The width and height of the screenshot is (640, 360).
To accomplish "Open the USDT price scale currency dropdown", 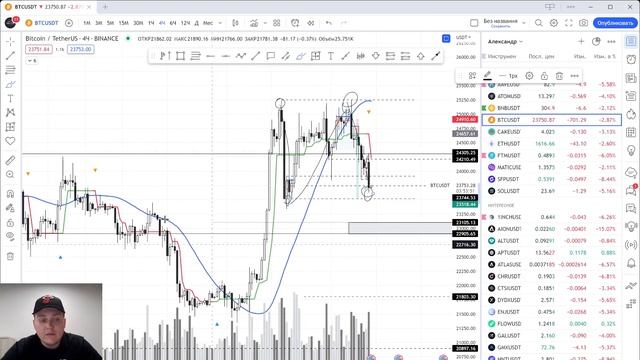I will click(463, 37).
